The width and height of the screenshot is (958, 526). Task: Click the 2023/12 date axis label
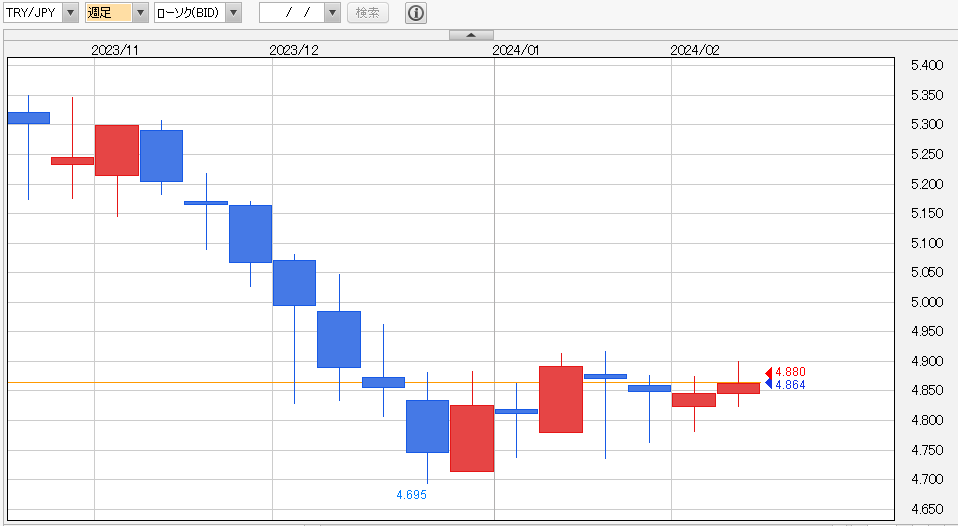tap(294, 50)
